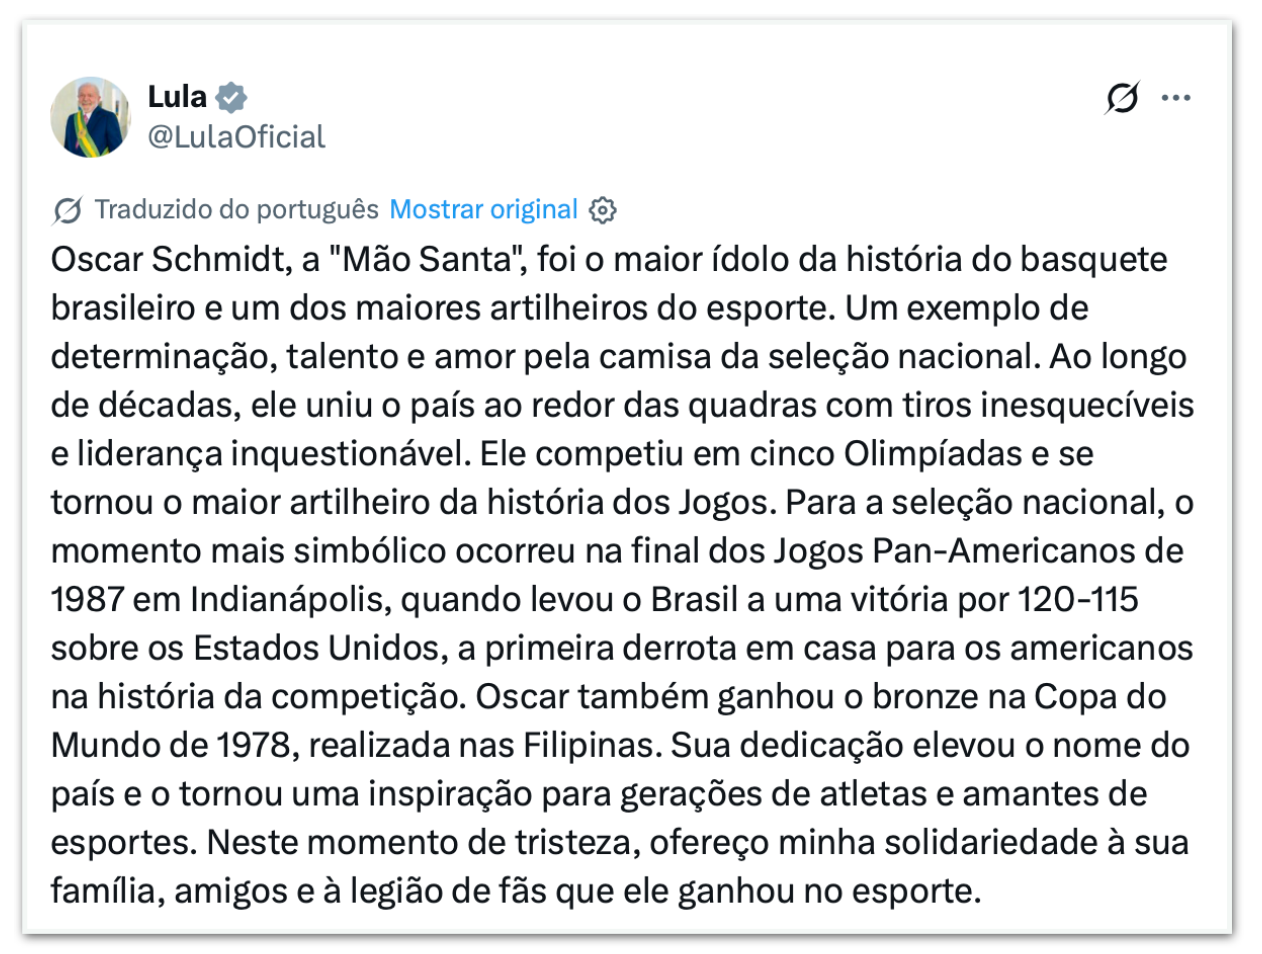Click the score "120-115" in the post
Viewport: 1262px width, 954px height.
pos(1078,600)
